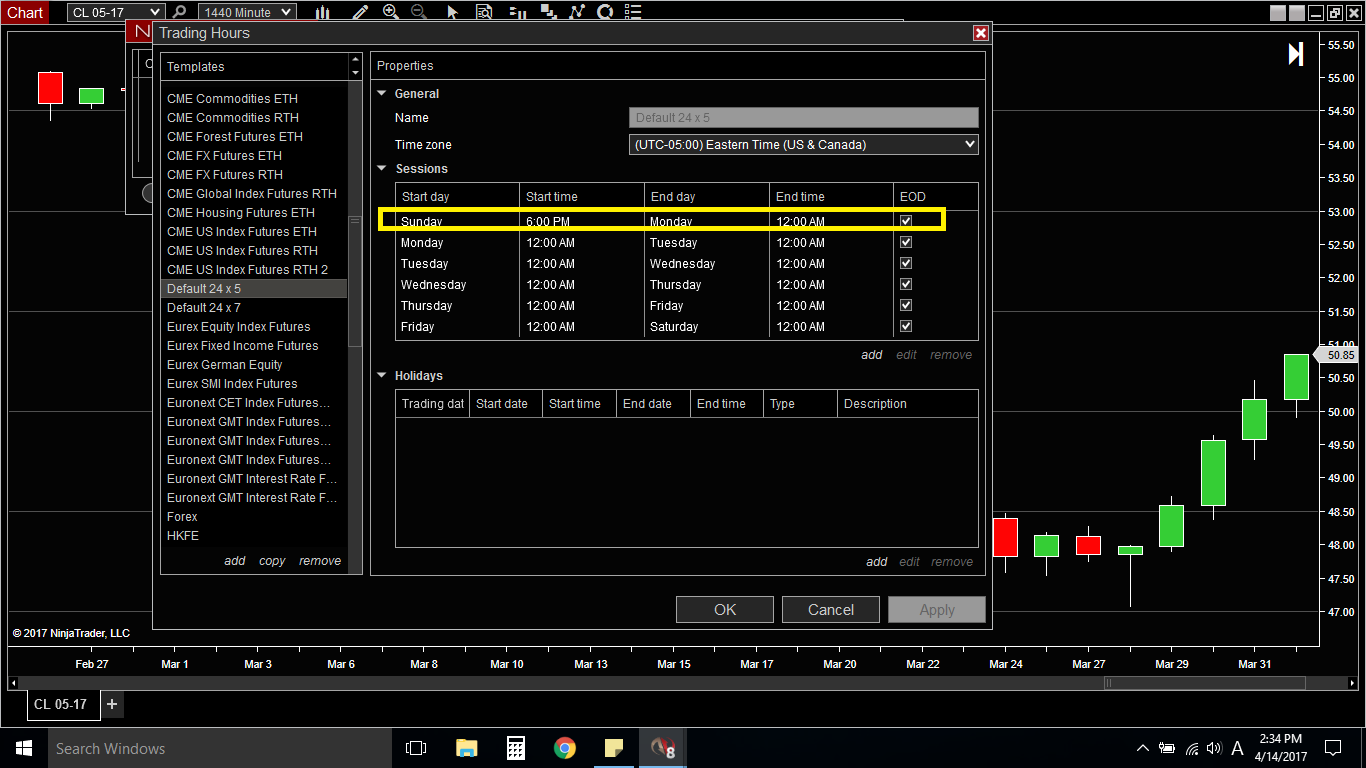Image resolution: width=1366 pixels, height=768 pixels.
Task: Click the Templates panel sort arrows
Action: (355, 67)
